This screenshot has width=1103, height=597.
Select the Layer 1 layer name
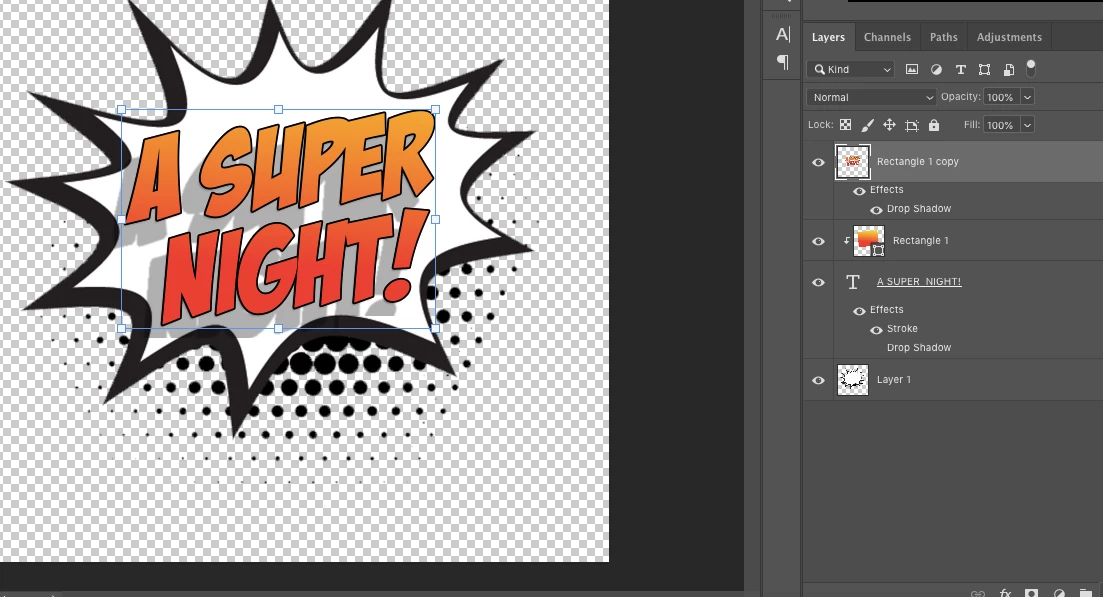tap(893, 380)
